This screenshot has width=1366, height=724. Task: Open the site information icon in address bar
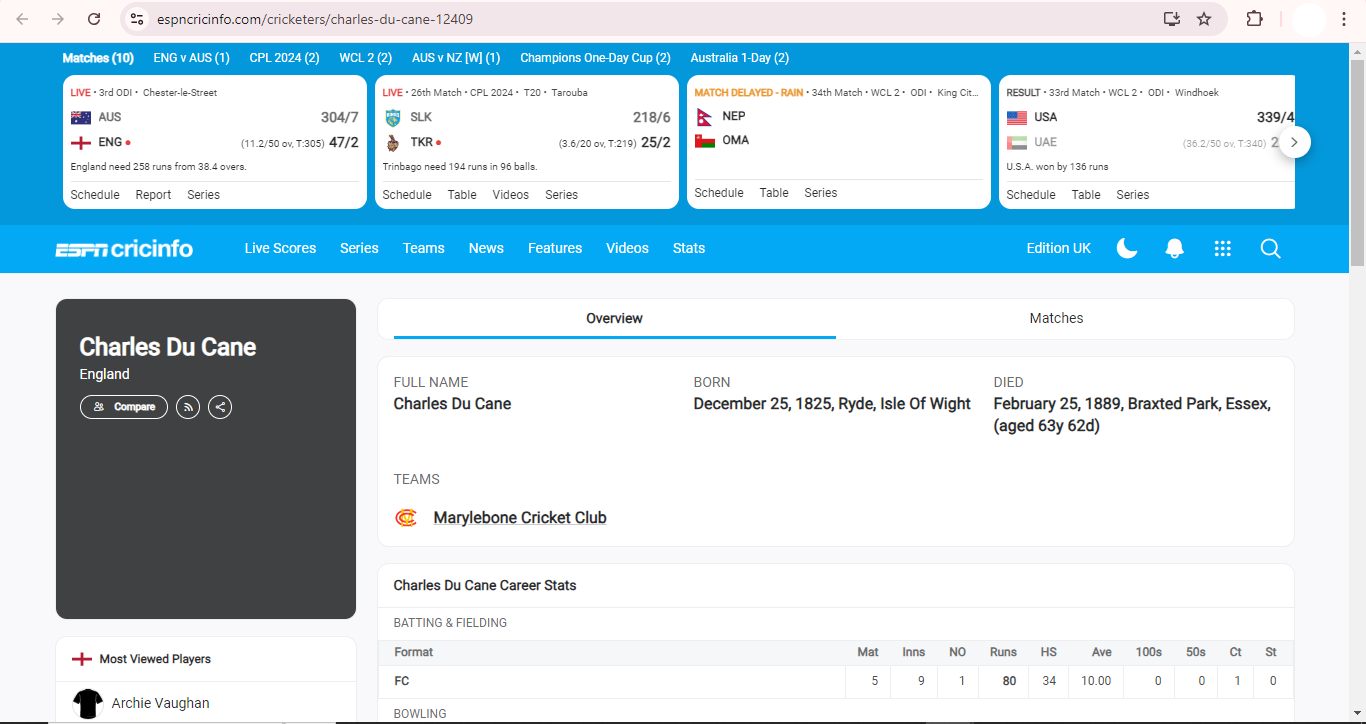coord(137,19)
